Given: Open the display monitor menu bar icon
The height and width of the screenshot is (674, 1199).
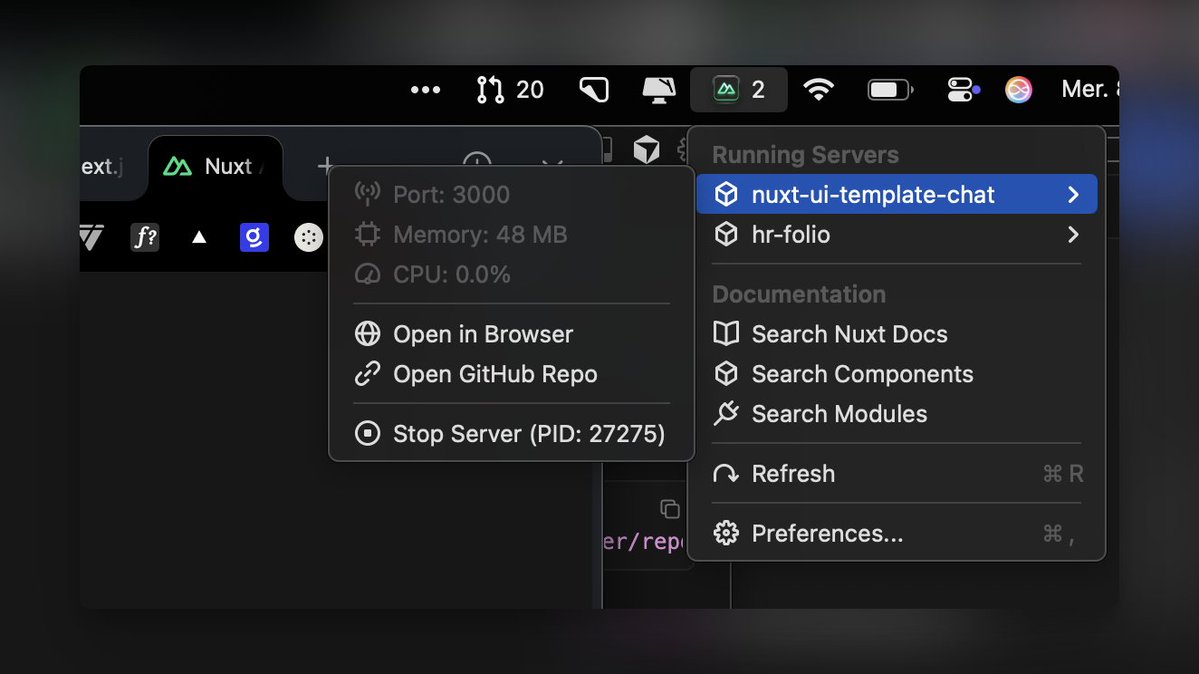Looking at the screenshot, I should click(658, 90).
